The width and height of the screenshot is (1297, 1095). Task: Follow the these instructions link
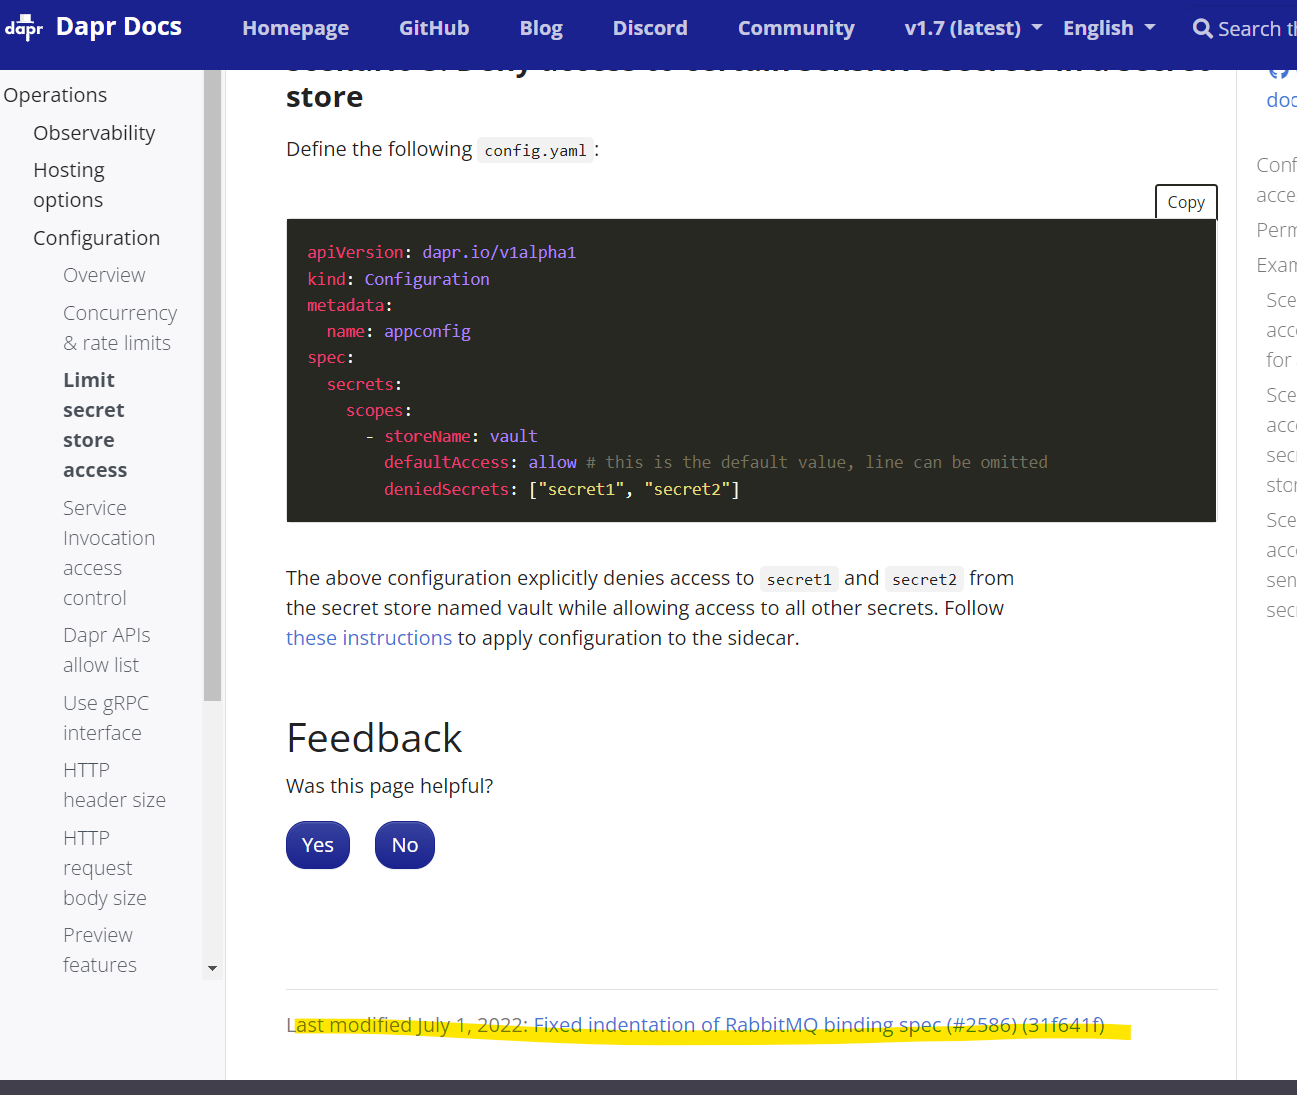[x=368, y=637]
